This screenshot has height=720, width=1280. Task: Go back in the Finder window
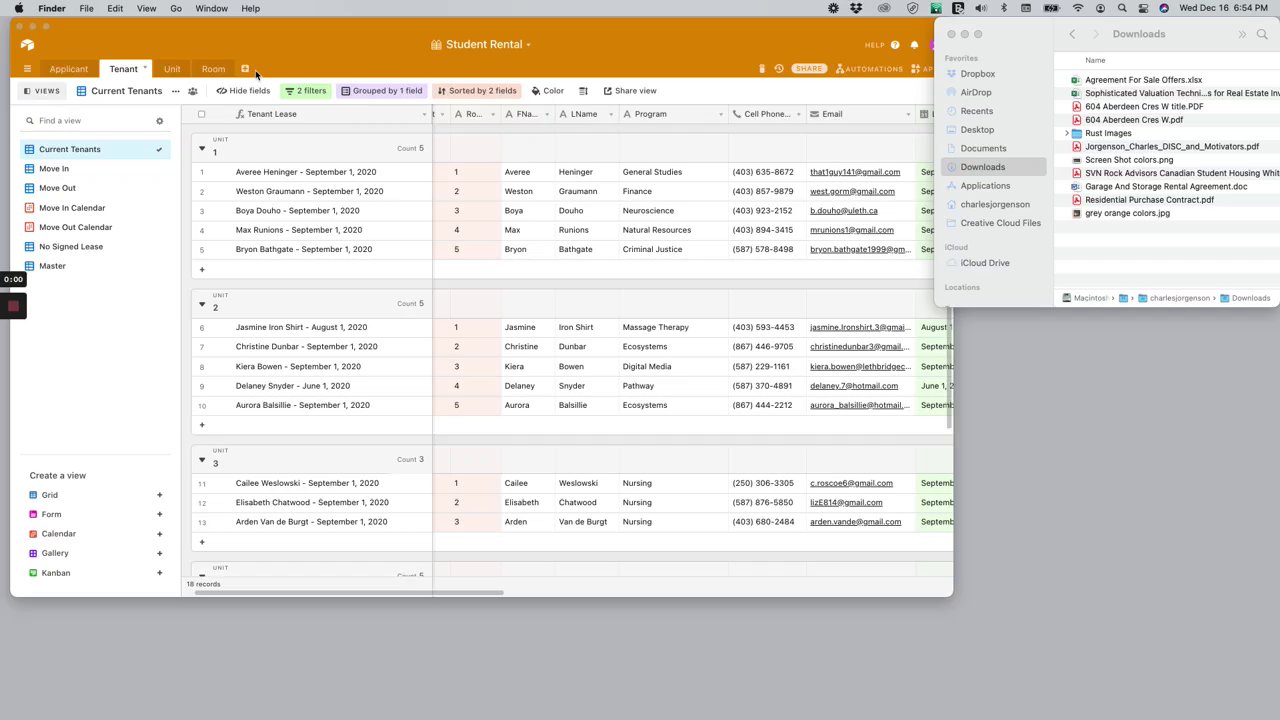(1072, 34)
